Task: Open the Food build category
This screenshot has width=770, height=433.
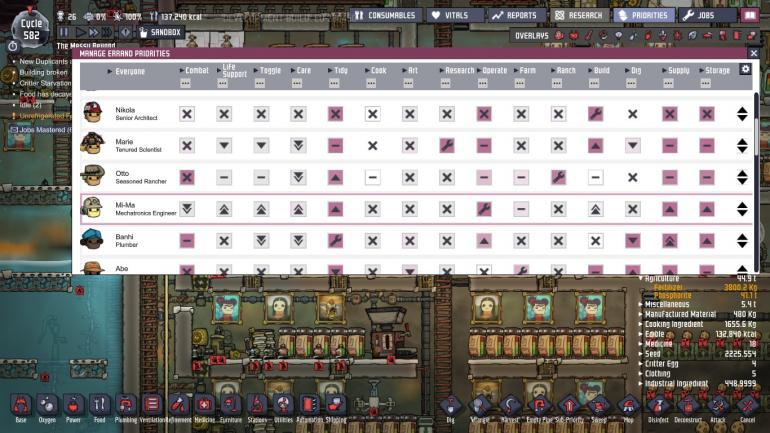Action: point(99,407)
